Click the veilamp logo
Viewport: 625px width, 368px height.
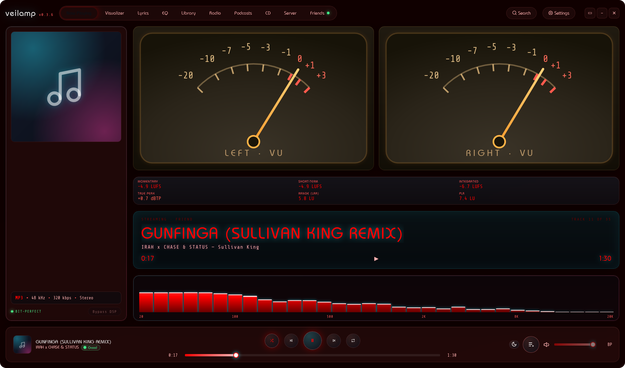[x=20, y=14]
